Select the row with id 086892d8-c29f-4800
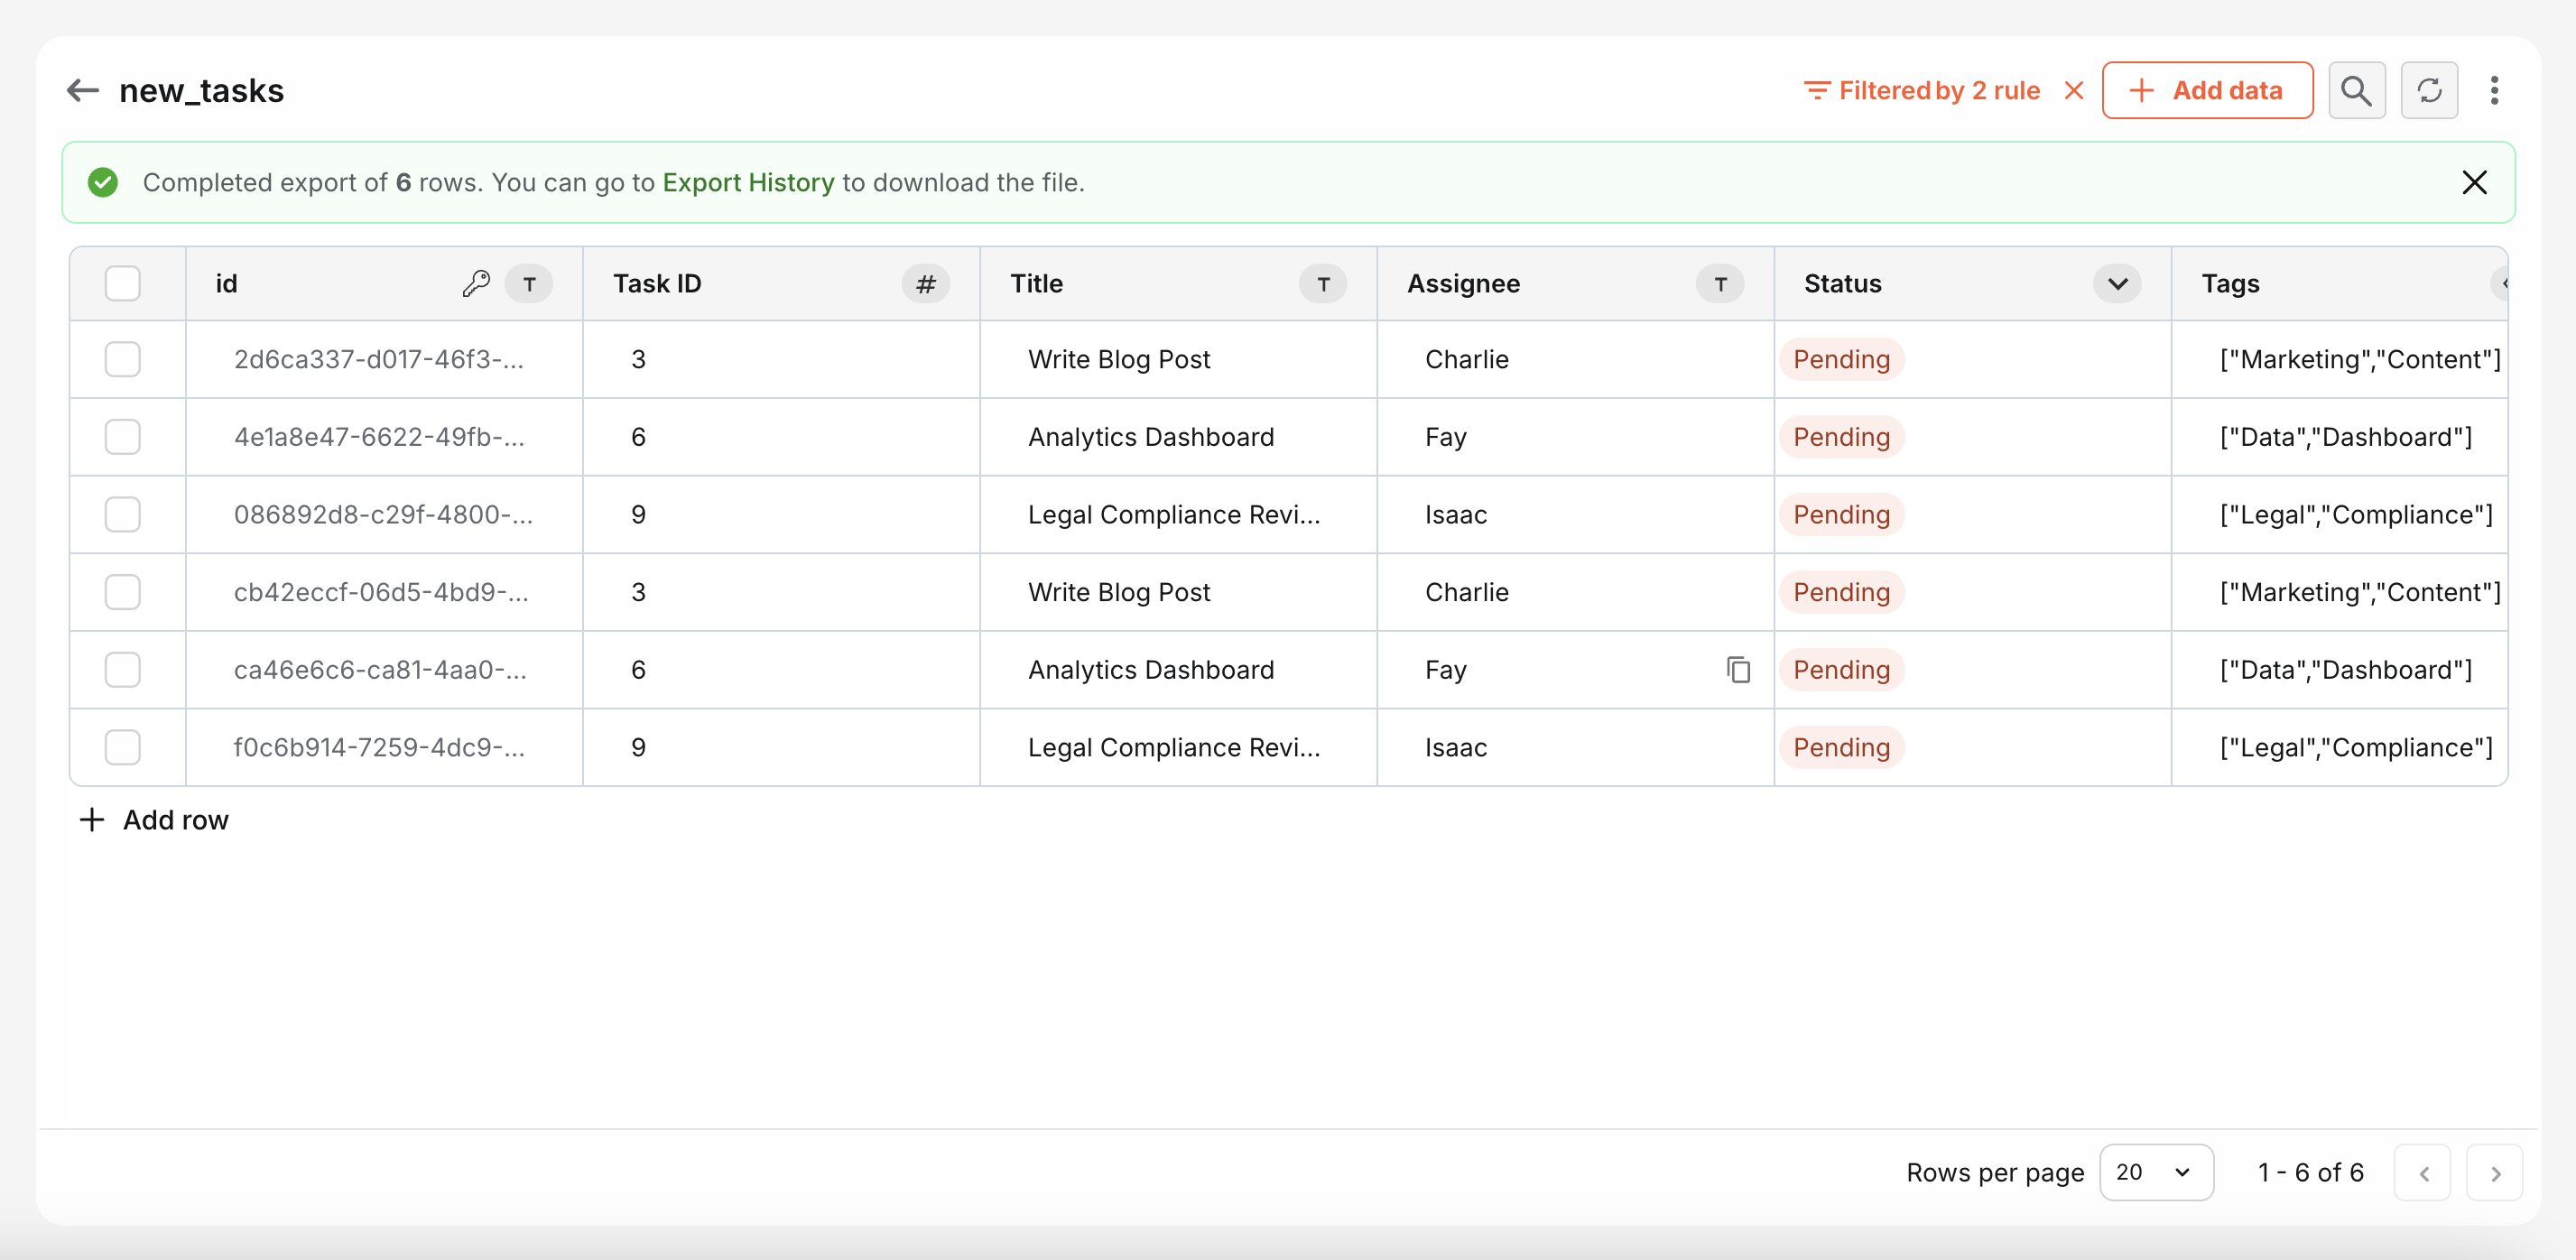Screen dimensions: 2576x1260 tap(123, 515)
